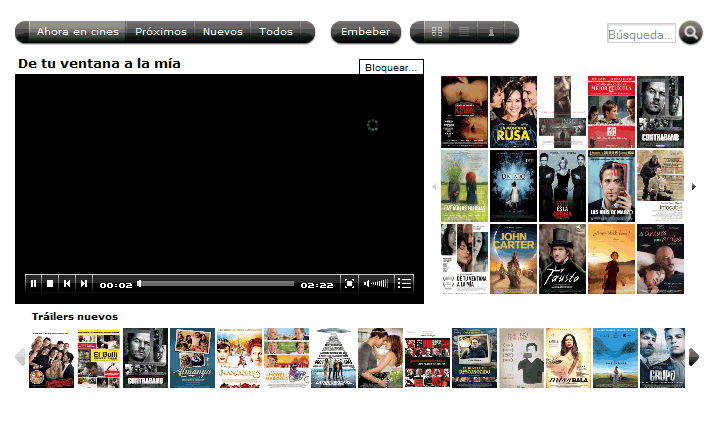This screenshot has width=712, height=423.
Task: Select the John Carter poster
Action: (x=513, y=259)
